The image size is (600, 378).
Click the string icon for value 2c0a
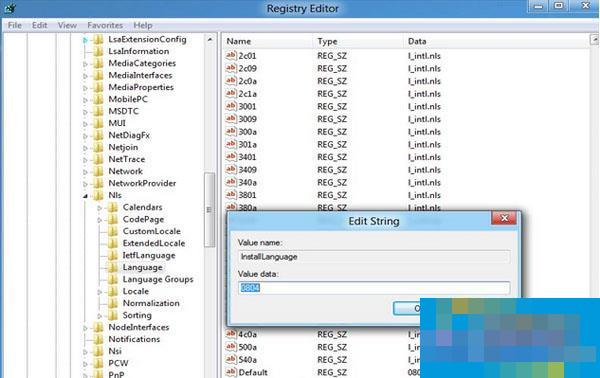[231, 81]
